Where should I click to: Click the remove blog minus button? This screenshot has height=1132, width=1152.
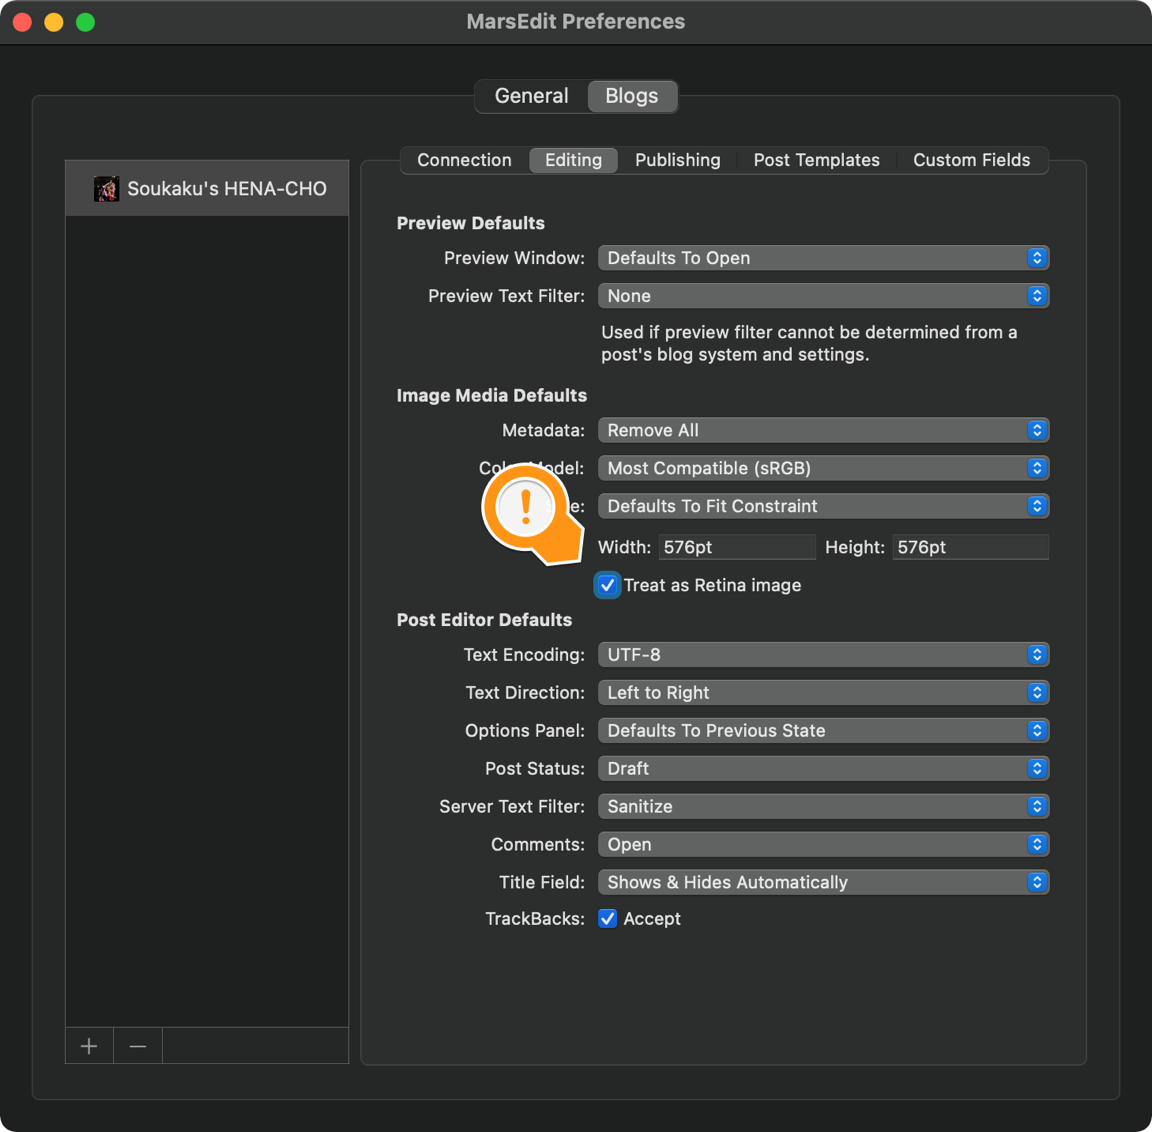coord(137,1045)
